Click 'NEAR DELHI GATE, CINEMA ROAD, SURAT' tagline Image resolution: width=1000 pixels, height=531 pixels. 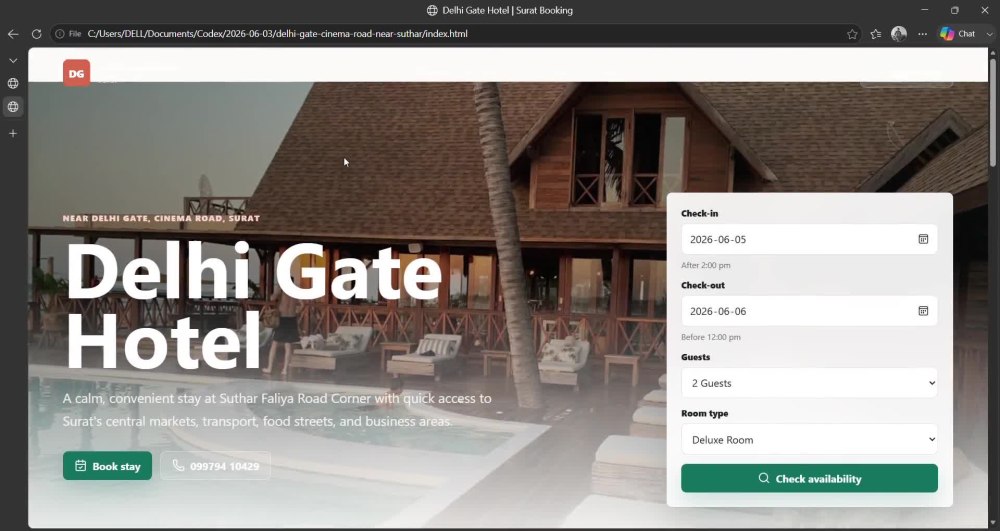(x=161, y=218)
